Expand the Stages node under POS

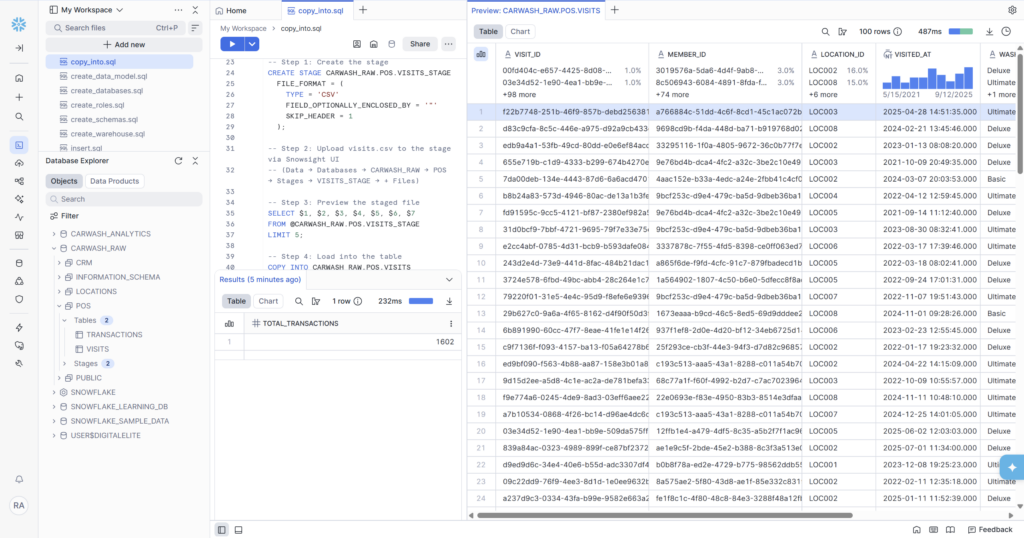(65, 363)
